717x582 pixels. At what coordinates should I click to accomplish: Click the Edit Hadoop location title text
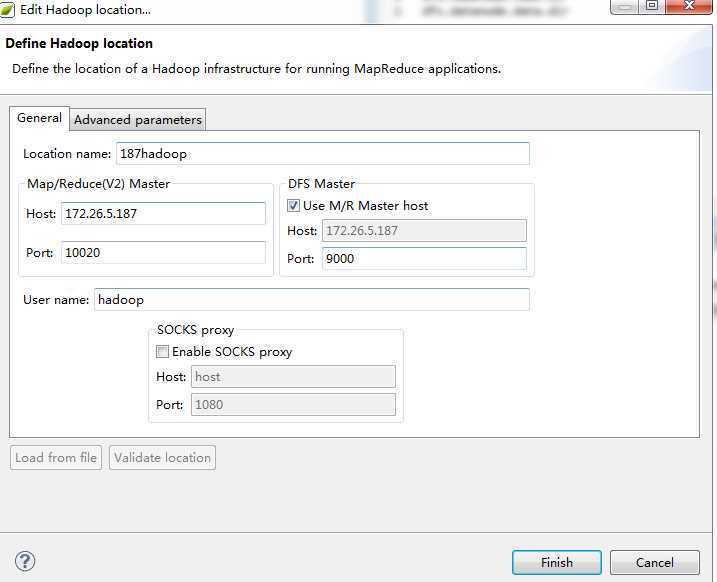(x=86, y=10)
